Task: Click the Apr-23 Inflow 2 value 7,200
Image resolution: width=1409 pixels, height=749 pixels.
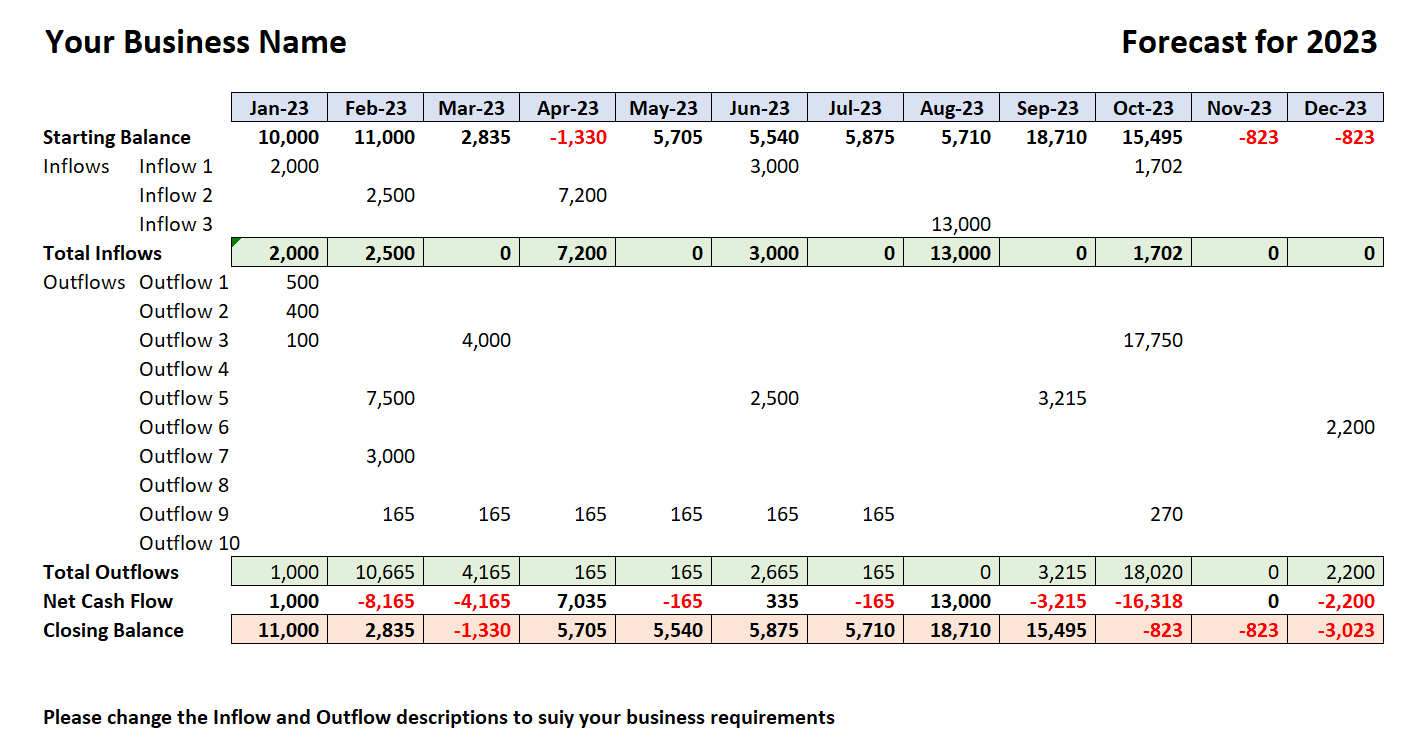Action: click(582, 195)
